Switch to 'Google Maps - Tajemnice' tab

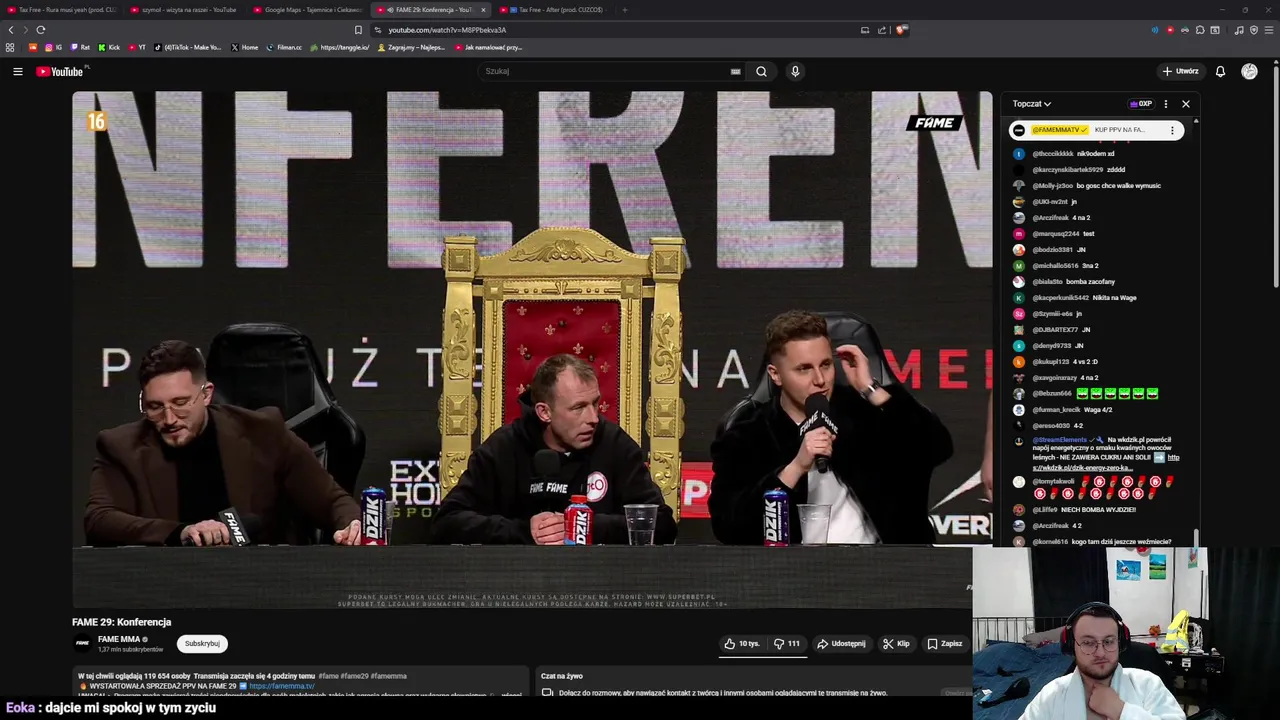coord(308,10)
